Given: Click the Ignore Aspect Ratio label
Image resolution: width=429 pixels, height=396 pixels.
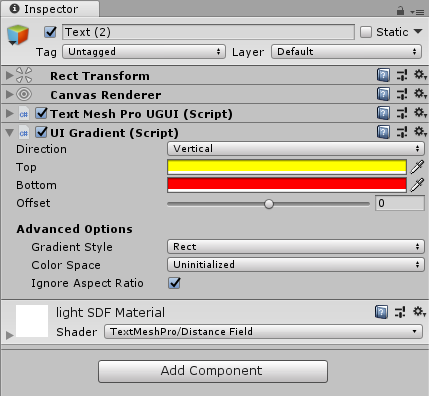Looking at the screenshot, I should tap(87, 283).
